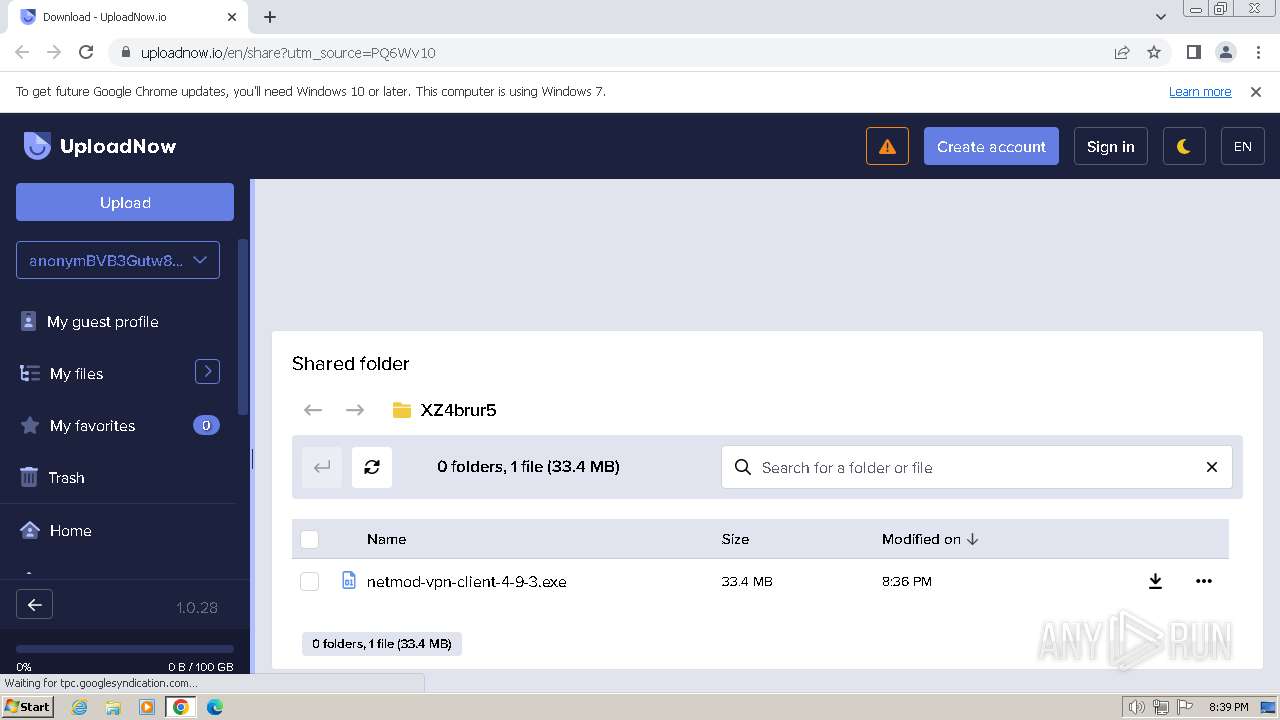The height and width of the screenshot is (720, 1280).
Task: Open Chrome side panel
Action: pos(1193,53)
